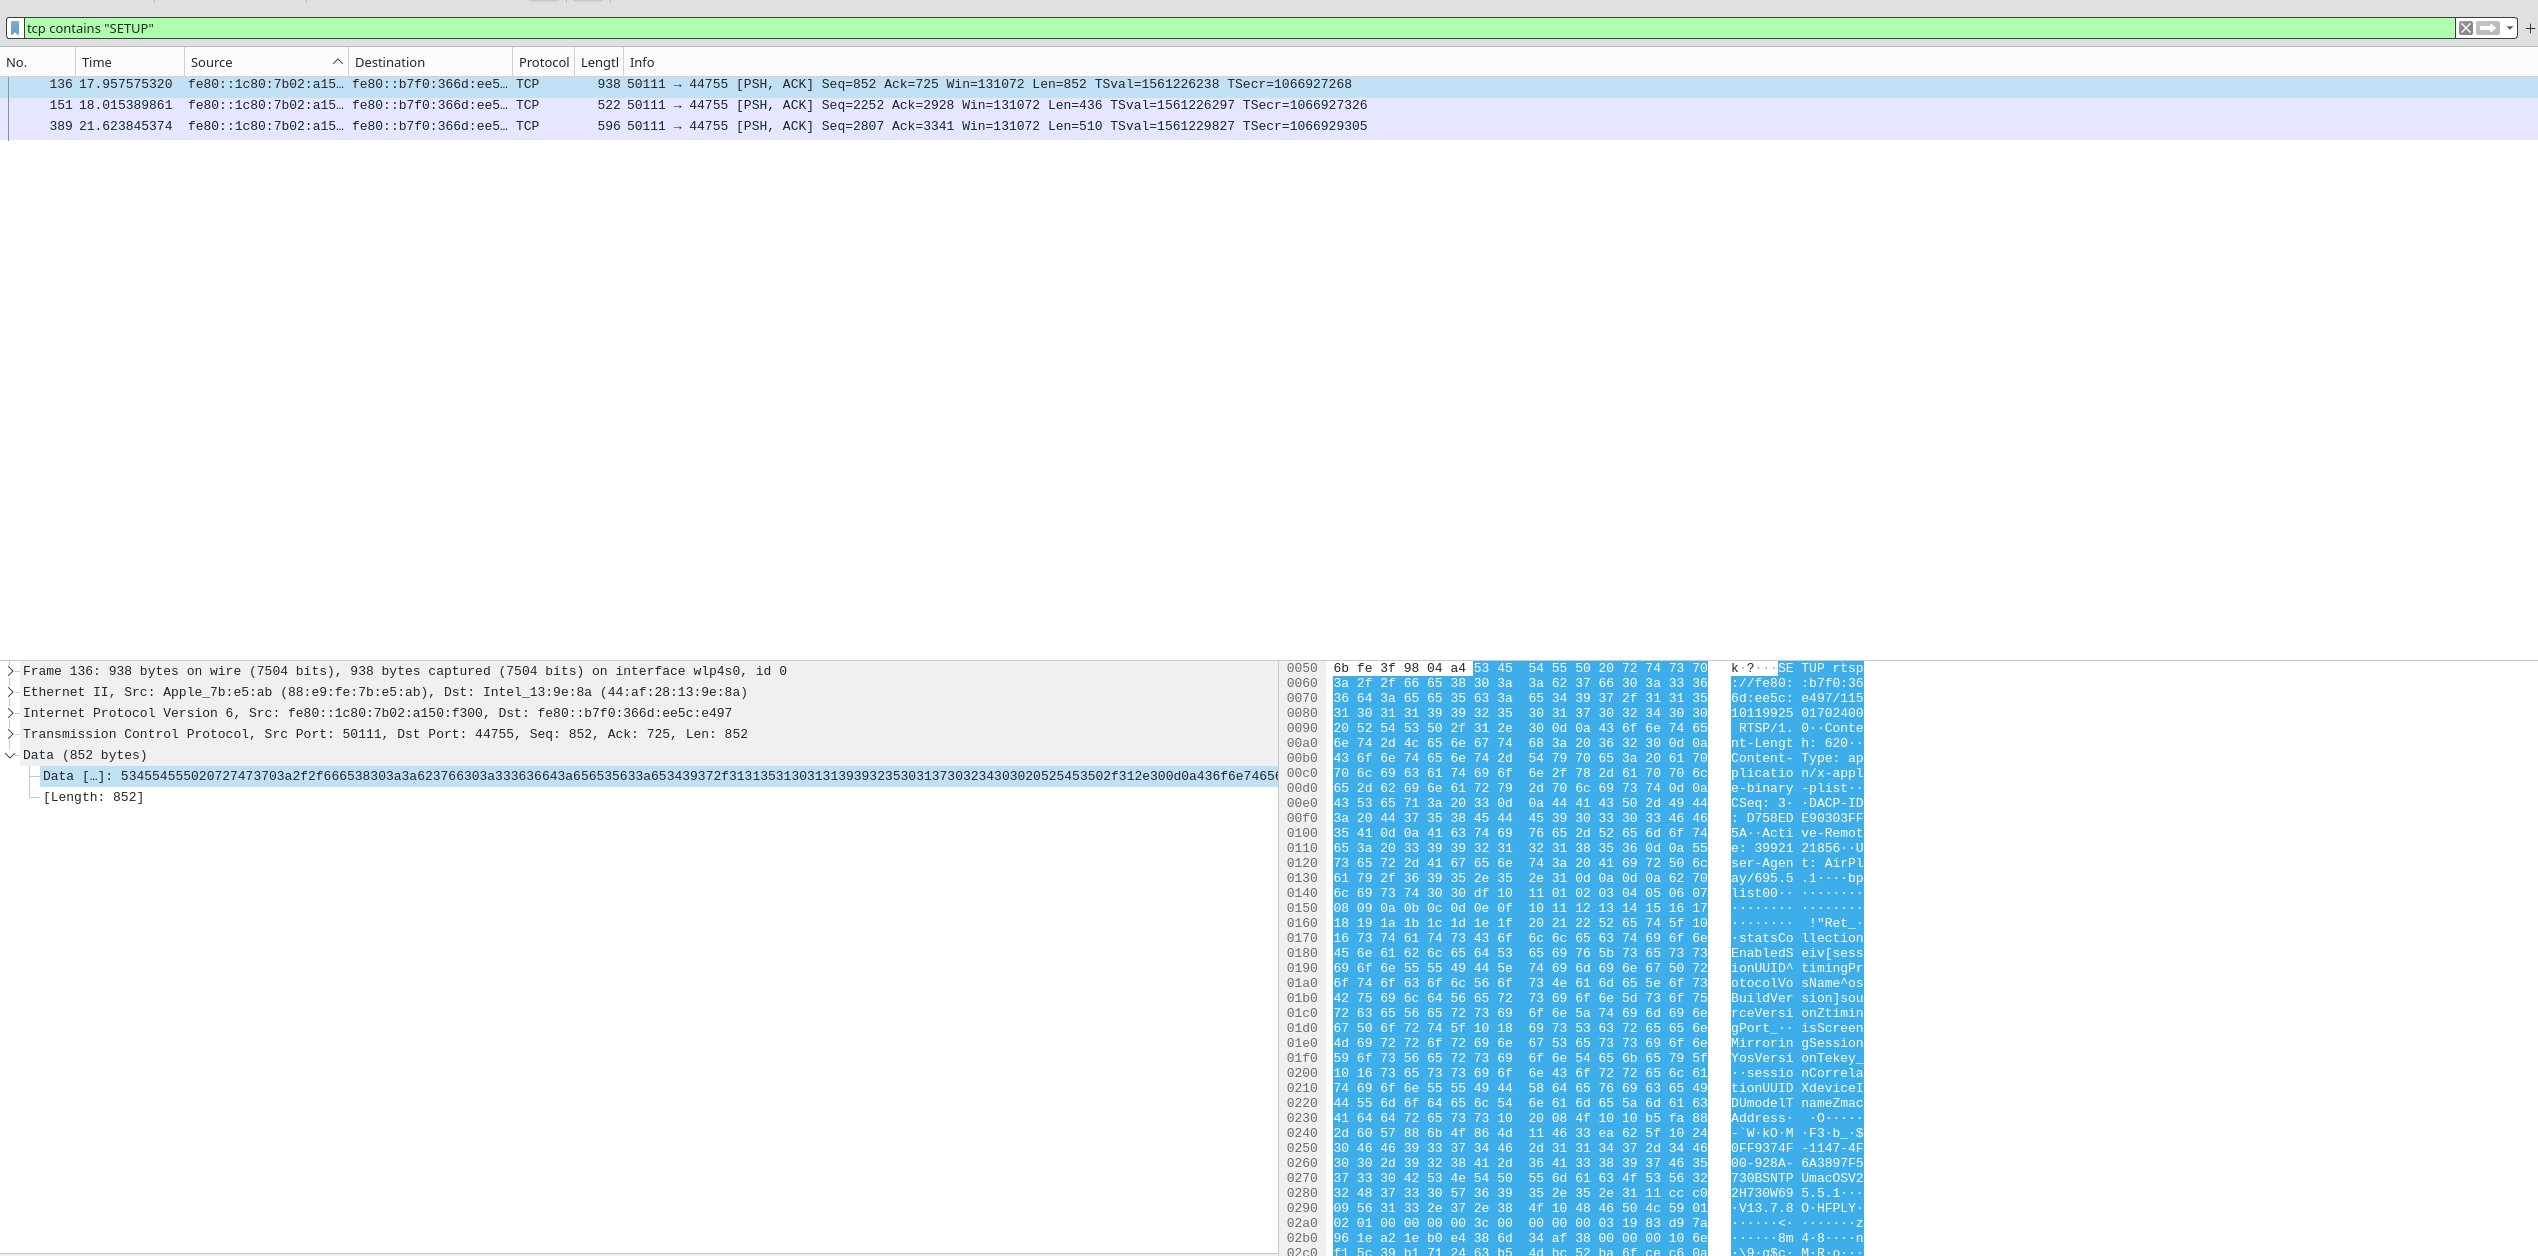
Task: Click hex offset 0050 in bytes pane
Action: tap(1302, 668)
